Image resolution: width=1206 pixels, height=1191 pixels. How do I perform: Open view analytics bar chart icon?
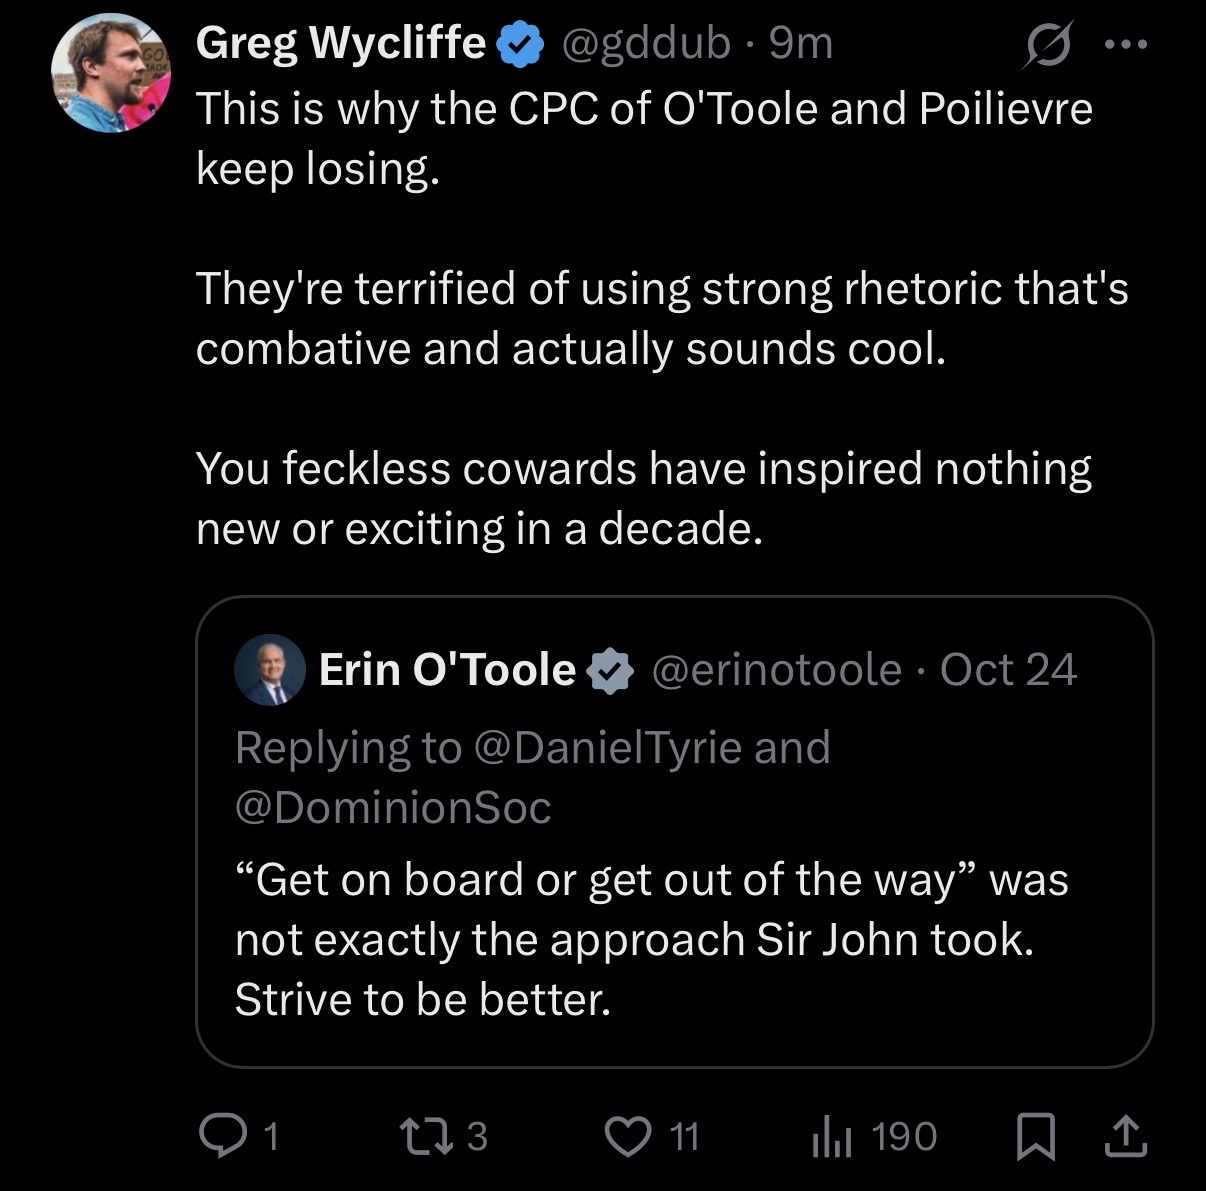(831, 1136)
